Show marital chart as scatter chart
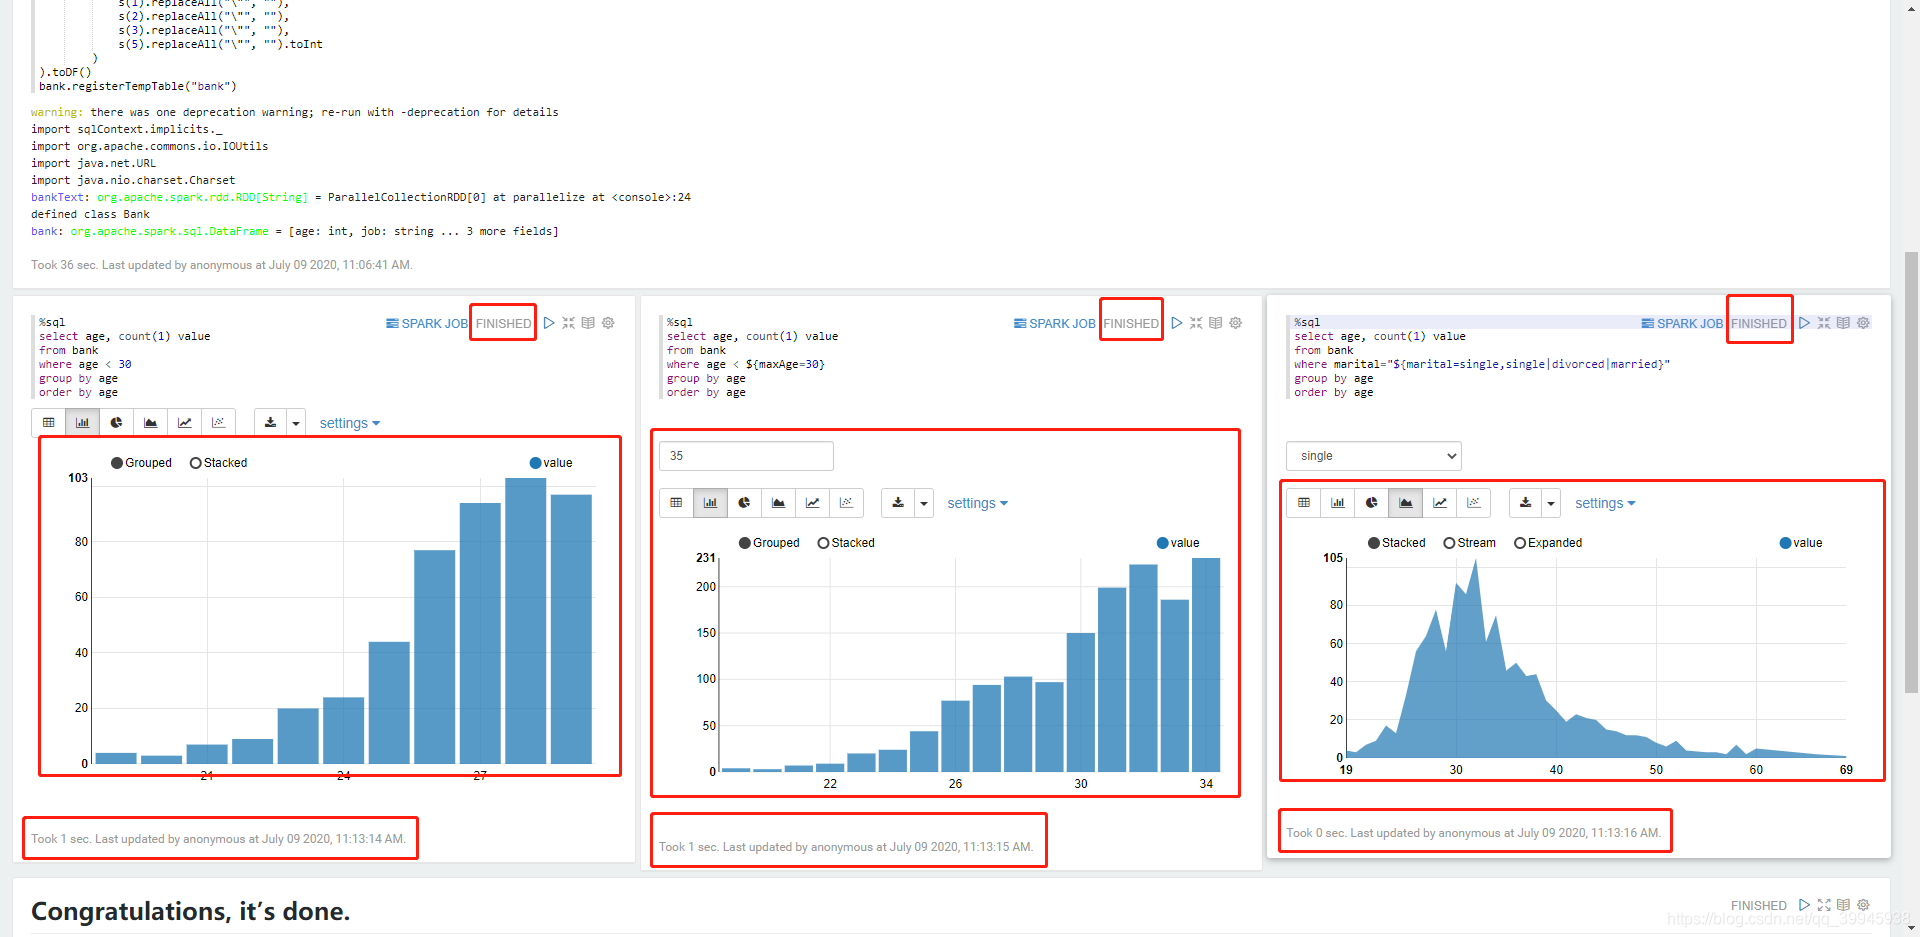Image resolution: width=1920 pixels, height=937 pixels. tap(1473, 503)
